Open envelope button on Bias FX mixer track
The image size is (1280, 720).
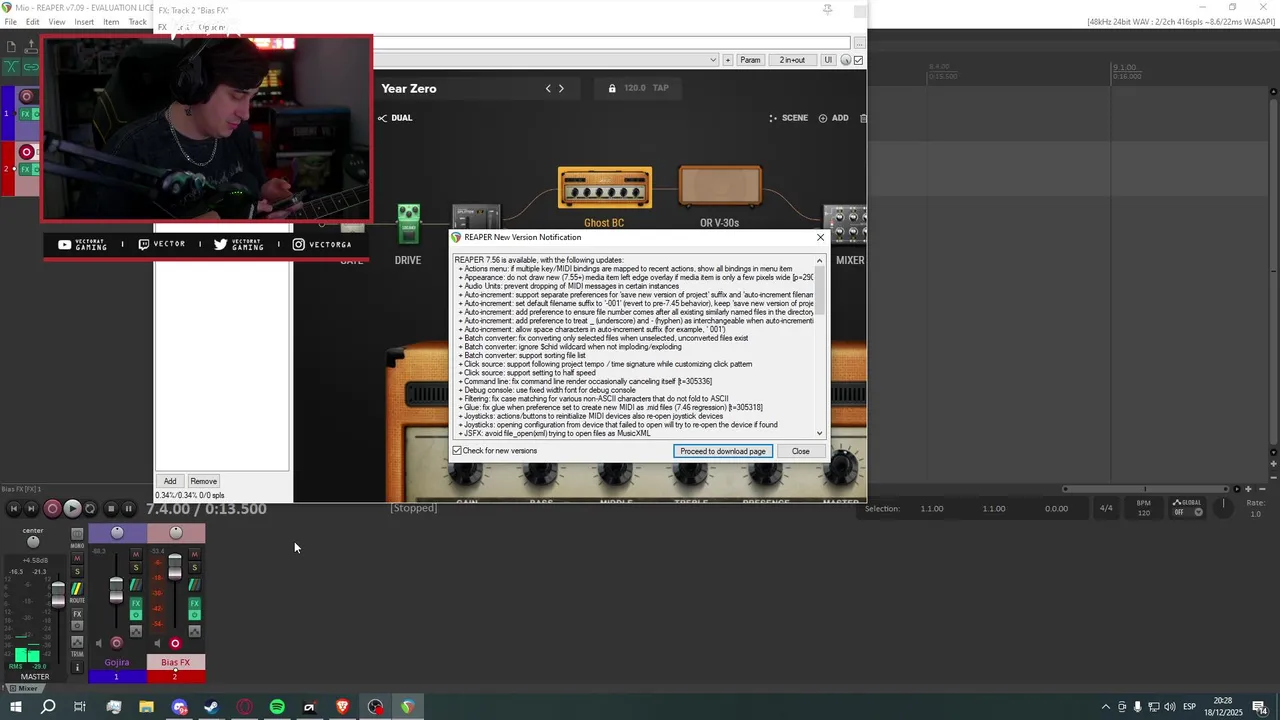point(194,631)
